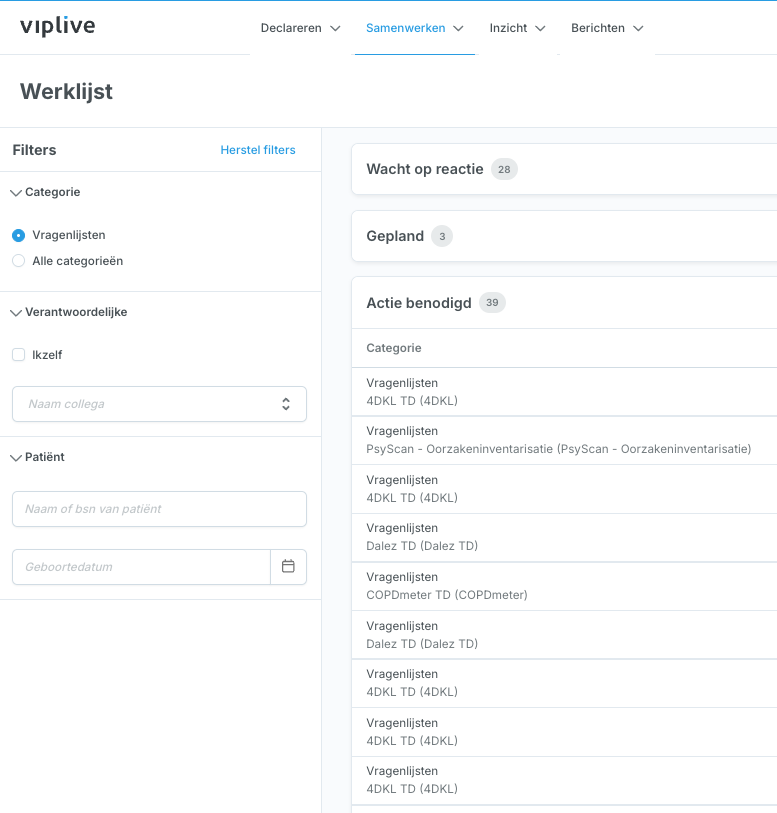This screenshot has width=777, height=813.
Task: Tick the Ikzelf checkbox
Action: [19, 355]
